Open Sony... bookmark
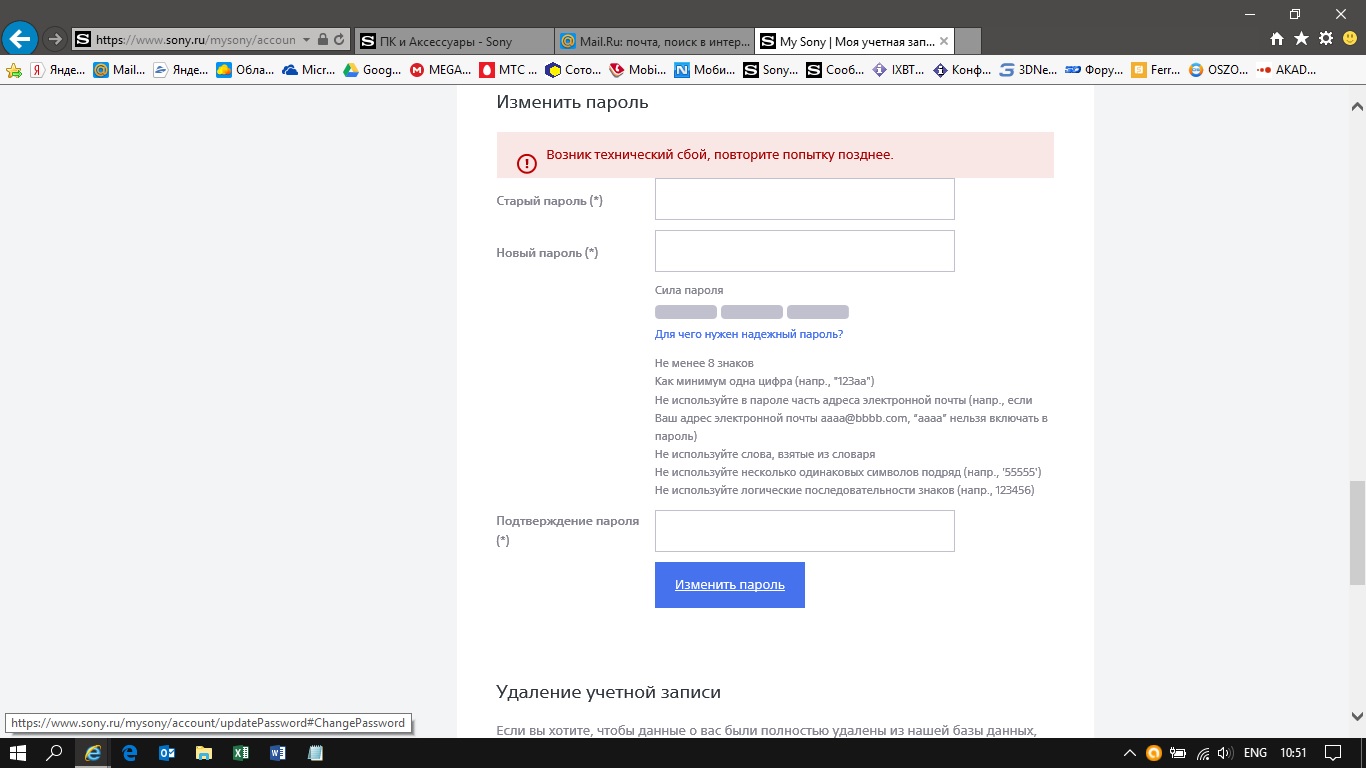1366x768 pixels. [x=771, y=70]
